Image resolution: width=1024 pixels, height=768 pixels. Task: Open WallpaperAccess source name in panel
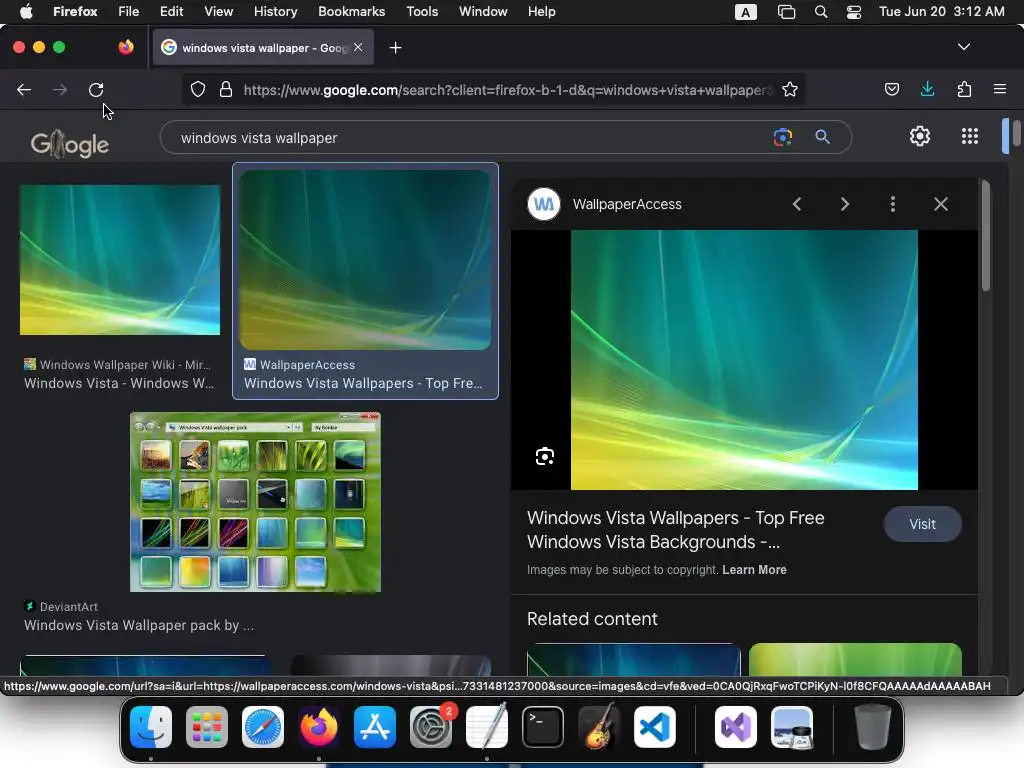(x=627, y=204)
